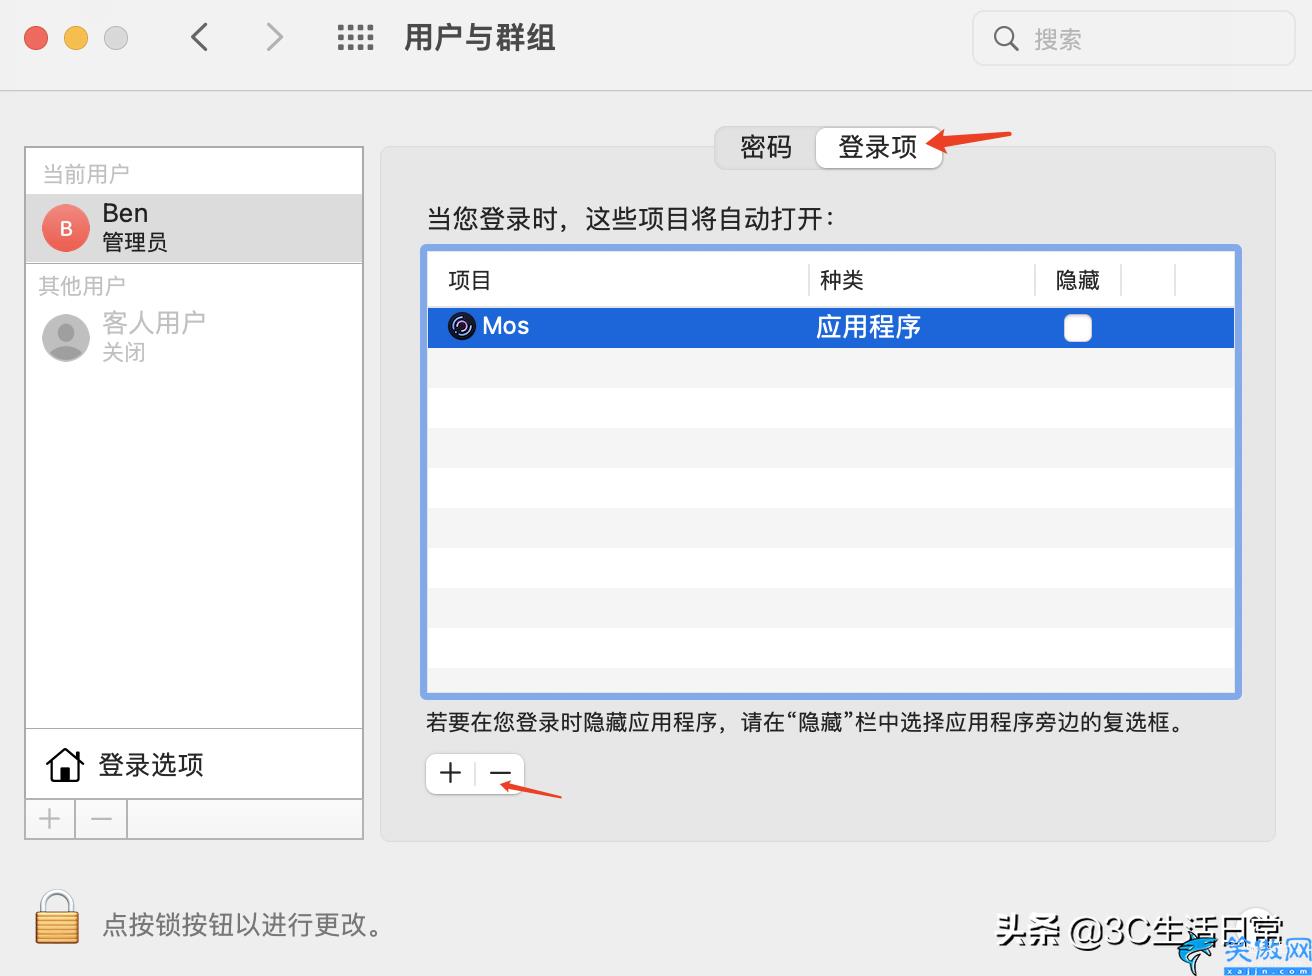Select the Mos login item row
Screen dimensions: 1312x976
pos(830,327)
